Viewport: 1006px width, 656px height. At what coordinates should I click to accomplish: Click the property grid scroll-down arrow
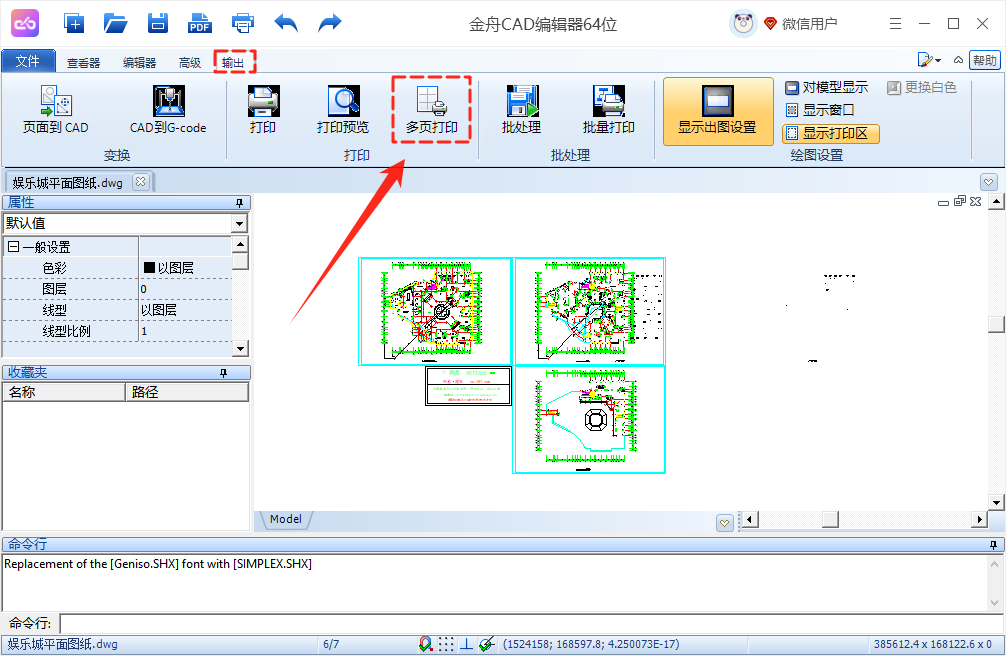tap(240, 349)
